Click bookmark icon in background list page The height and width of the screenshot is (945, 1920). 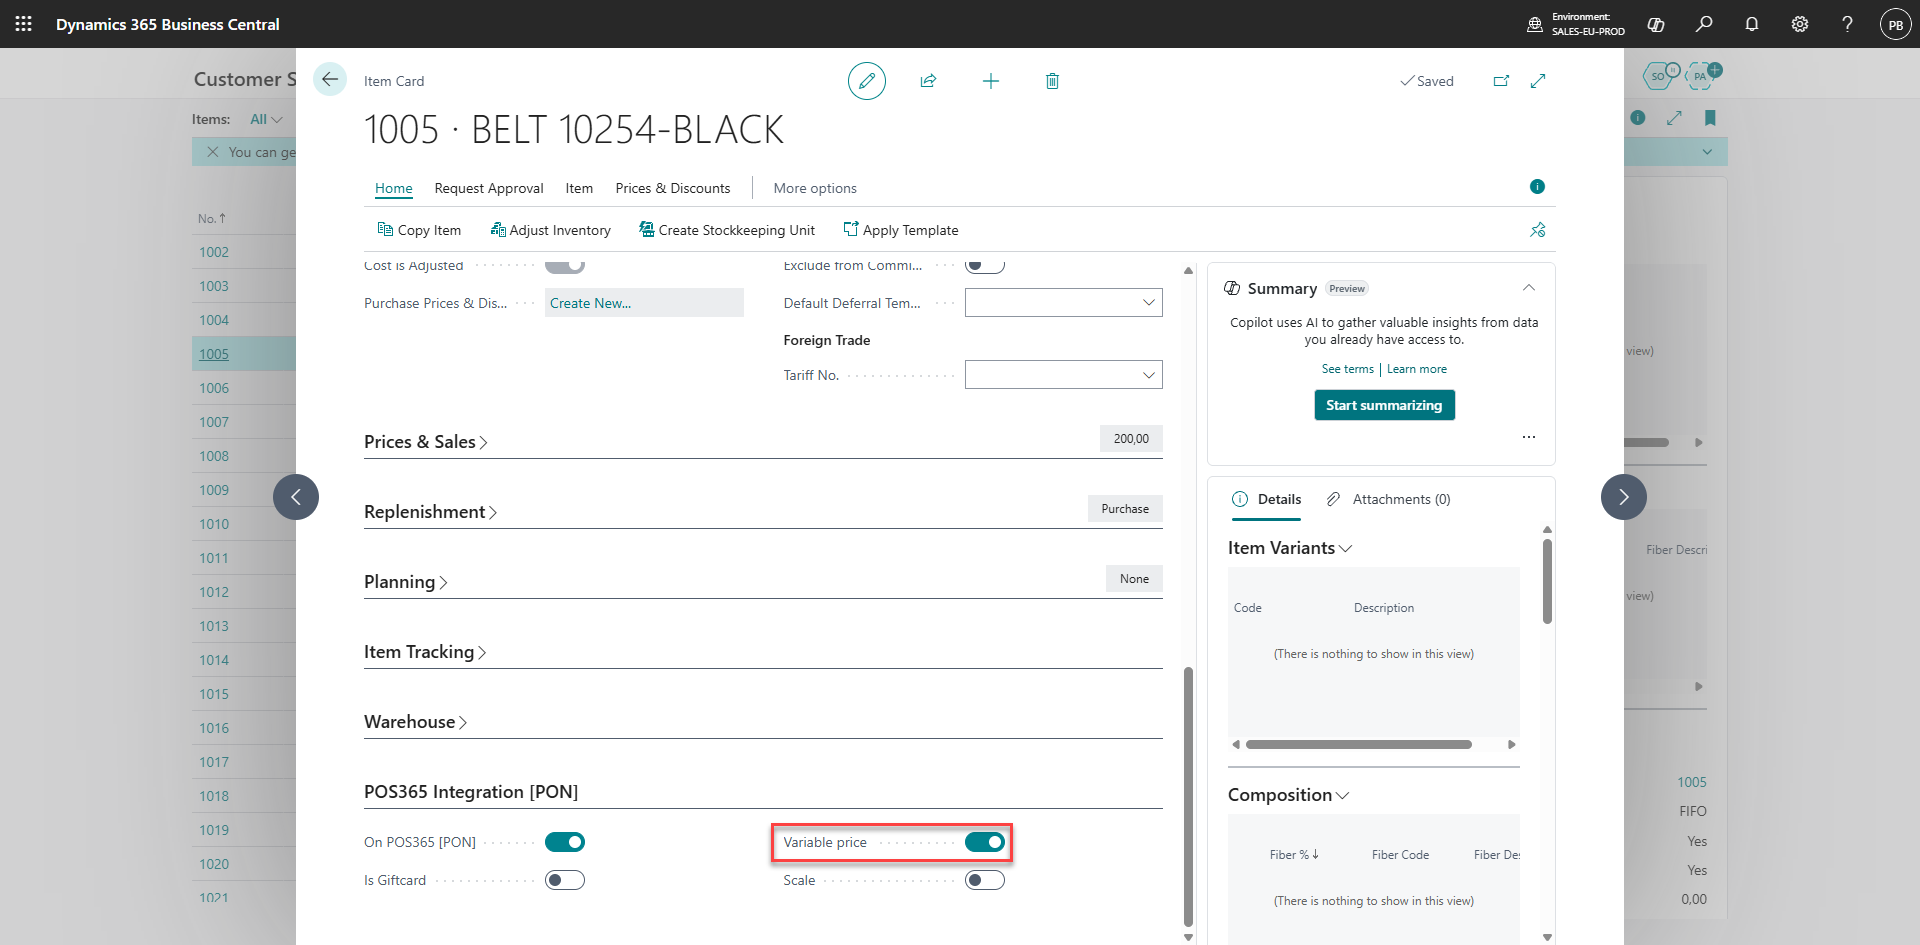point(1710,118)
